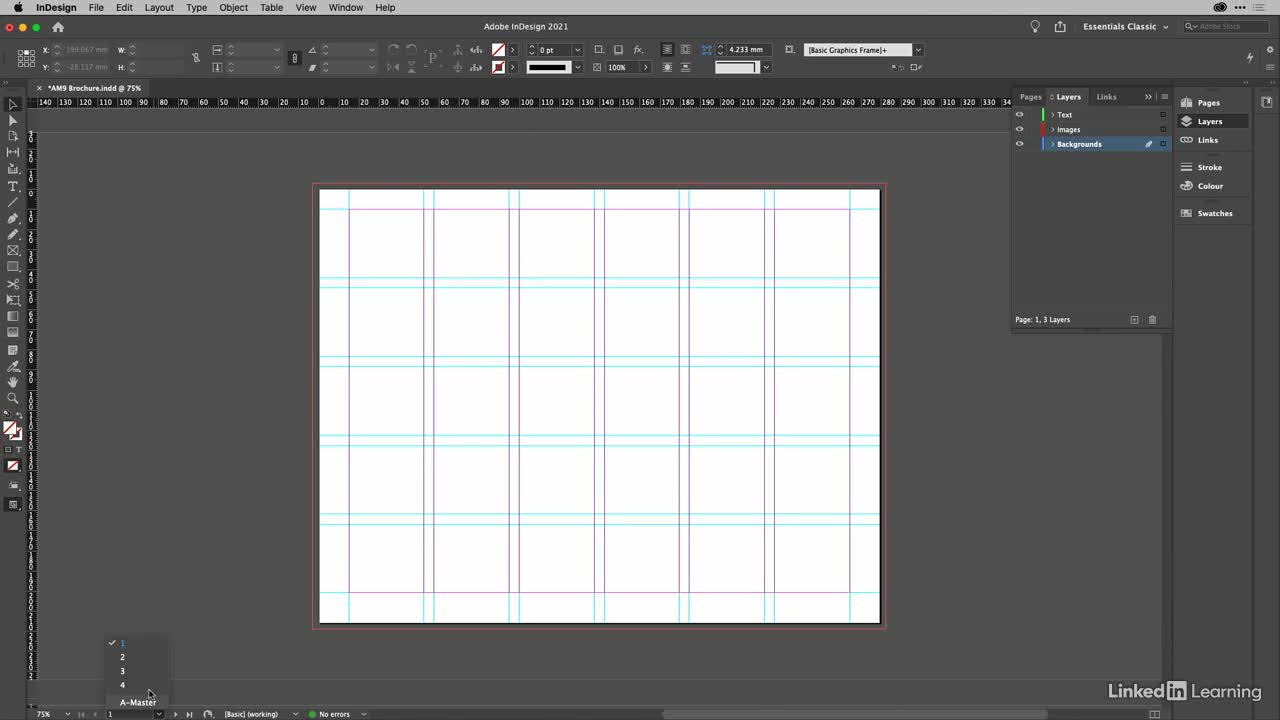
Task: Open the page number dropdown arrow
Action: 158,714
